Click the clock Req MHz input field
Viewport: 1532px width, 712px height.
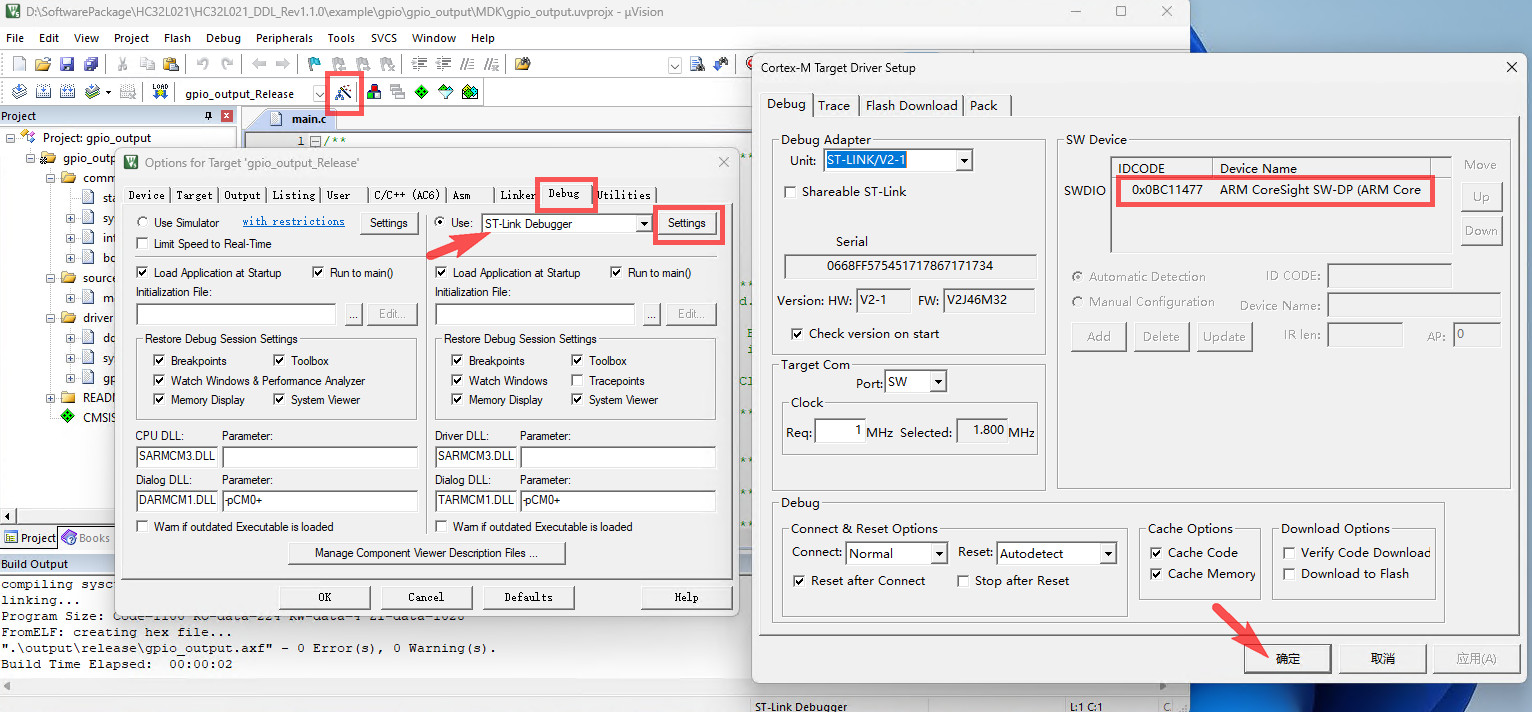click(840, 431)
